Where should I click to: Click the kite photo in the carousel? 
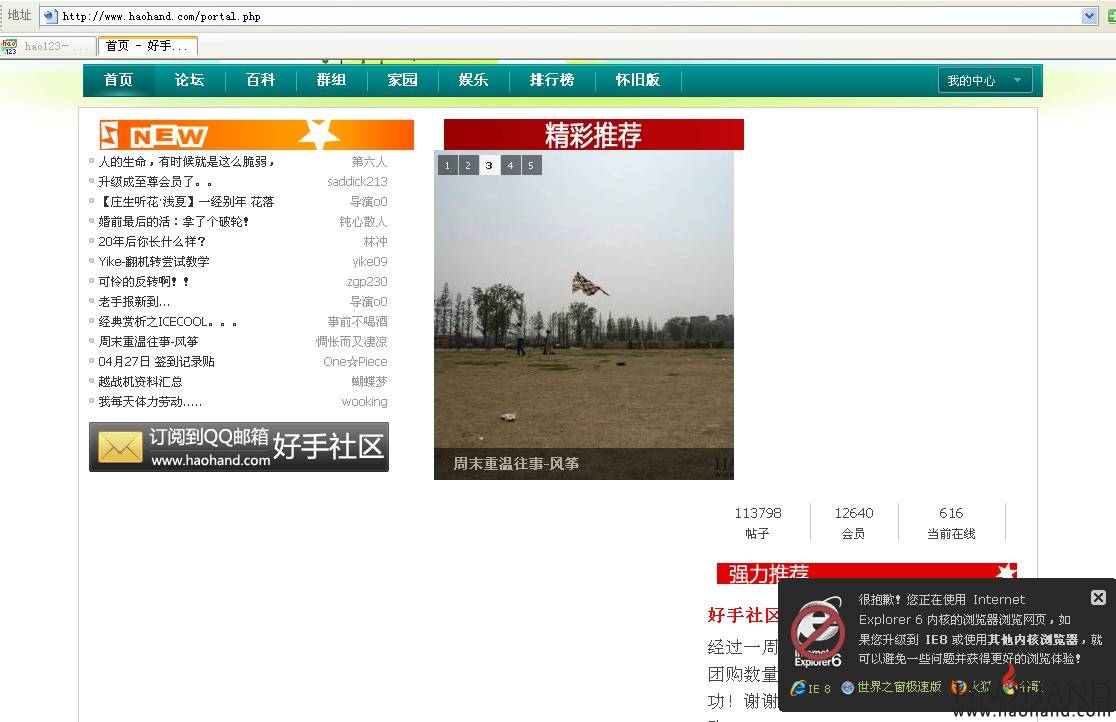coord(584,313)
